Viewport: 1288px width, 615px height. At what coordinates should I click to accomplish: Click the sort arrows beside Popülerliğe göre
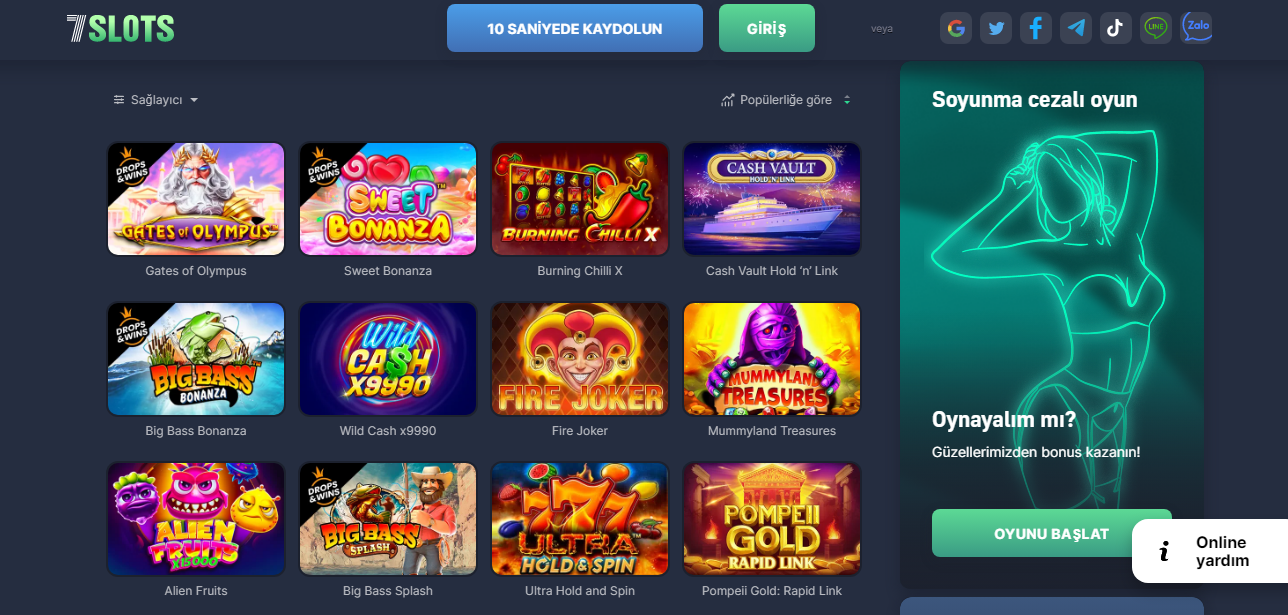point(847,100)
